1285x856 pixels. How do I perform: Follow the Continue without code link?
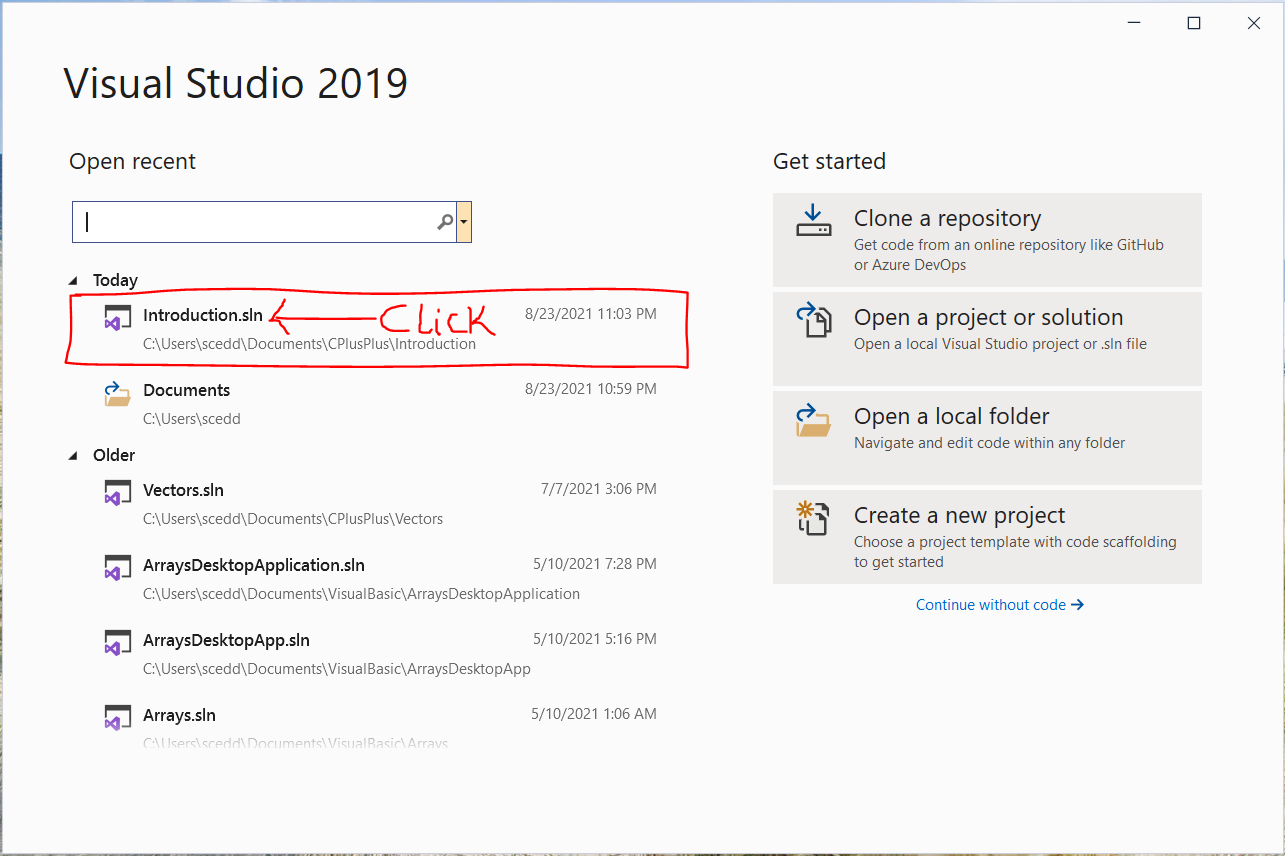click(x=1000, y=605)
